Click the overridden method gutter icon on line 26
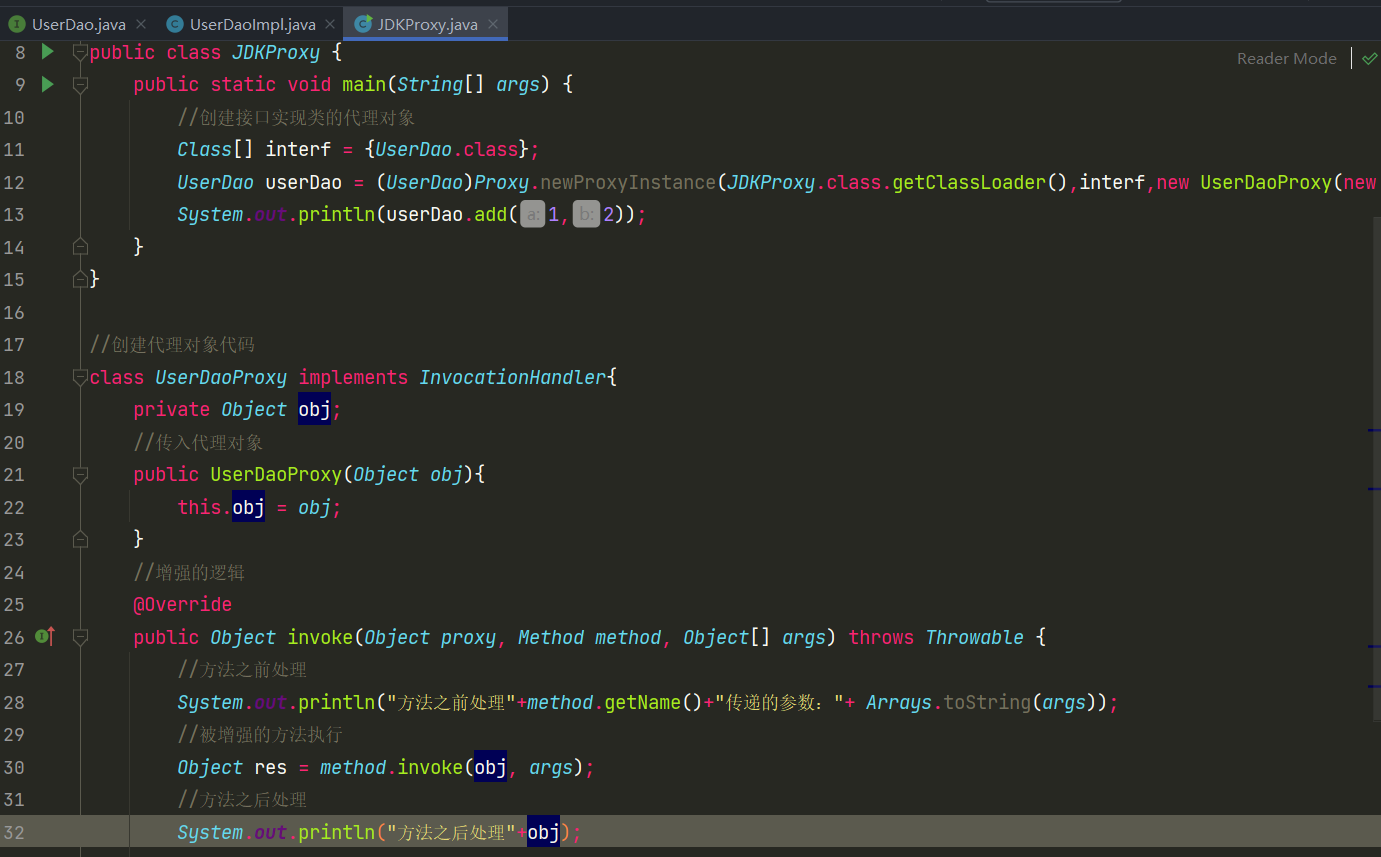1381x857 pixels. point(45,635)
